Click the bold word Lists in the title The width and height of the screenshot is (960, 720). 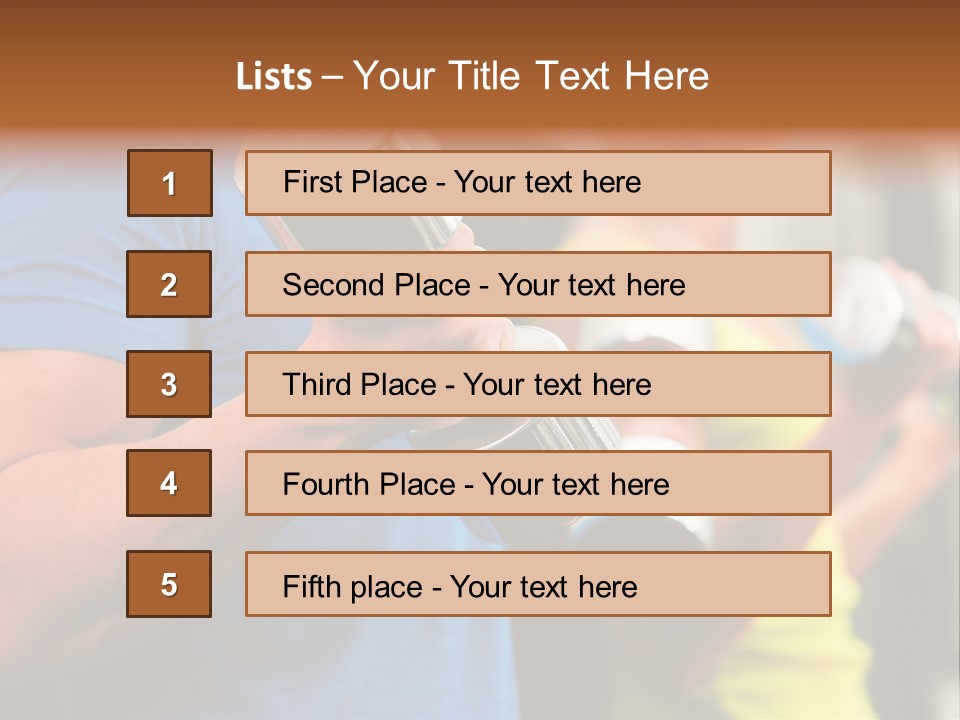coord(273,76)
